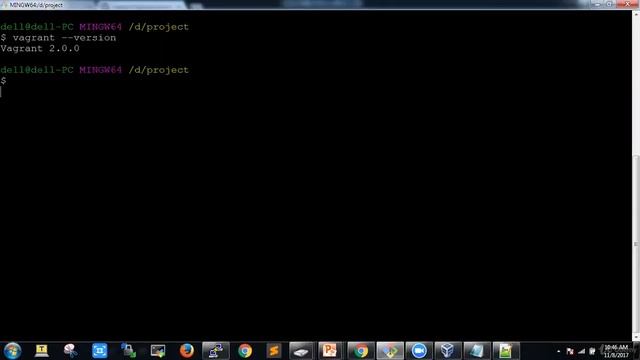Switch to the Zoom meeting app icon

click(419, 351)
